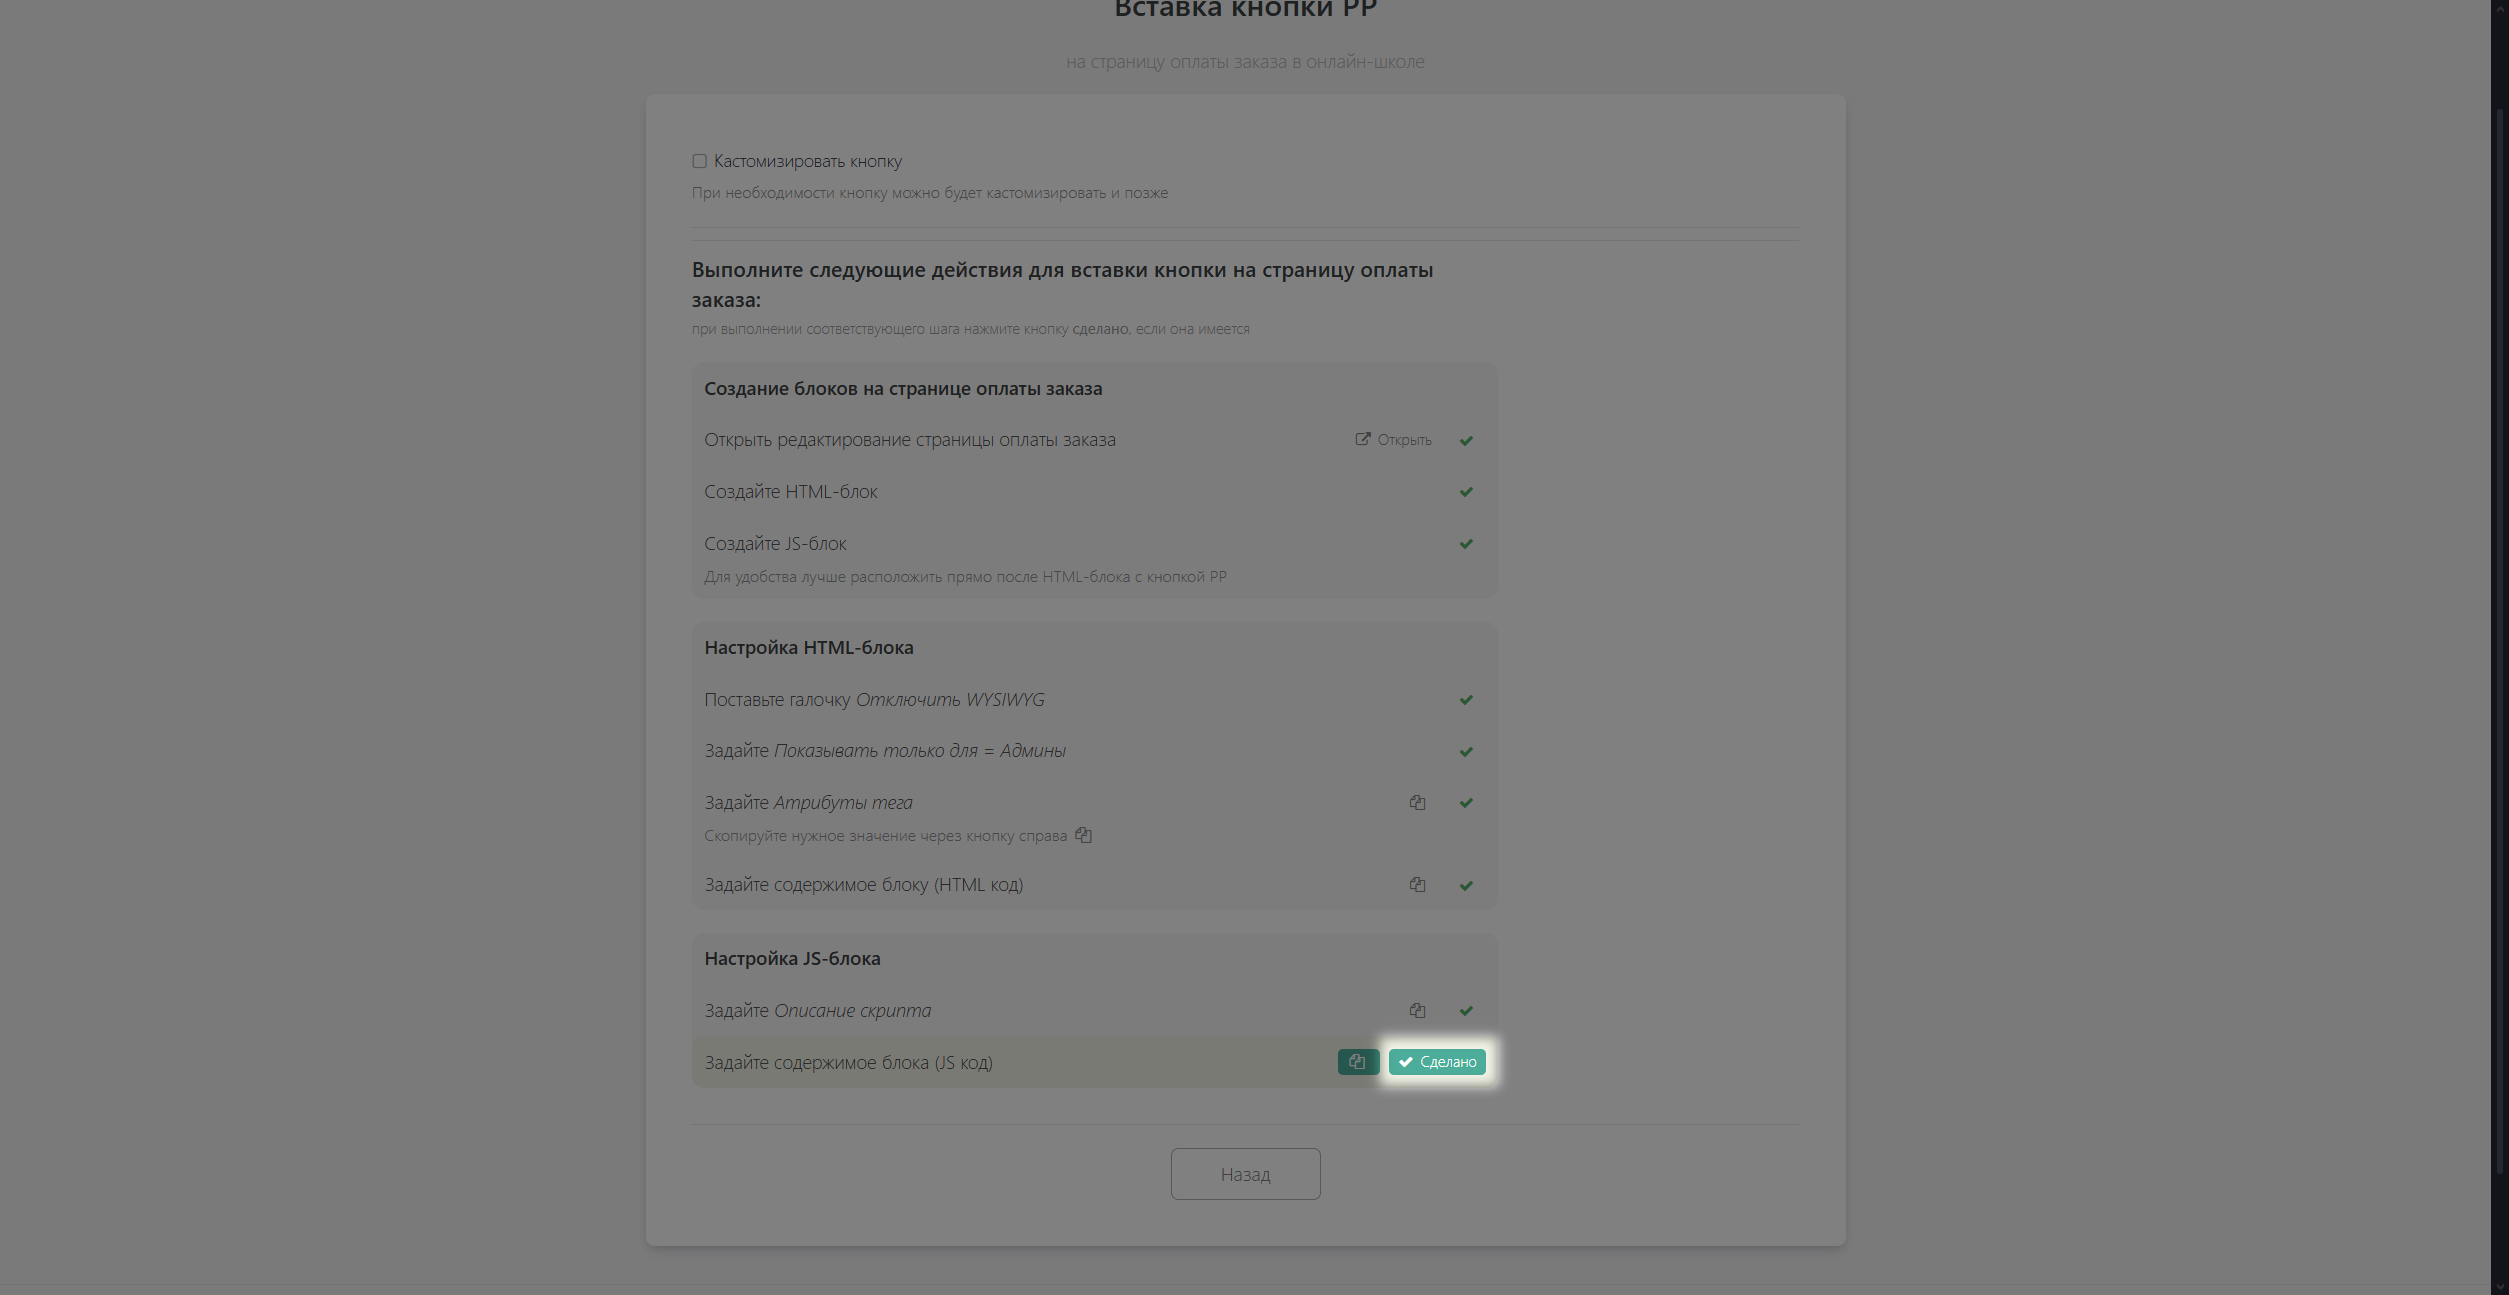Copy the Атрибуты тега value
2509x1295 pixels.
1417,803
